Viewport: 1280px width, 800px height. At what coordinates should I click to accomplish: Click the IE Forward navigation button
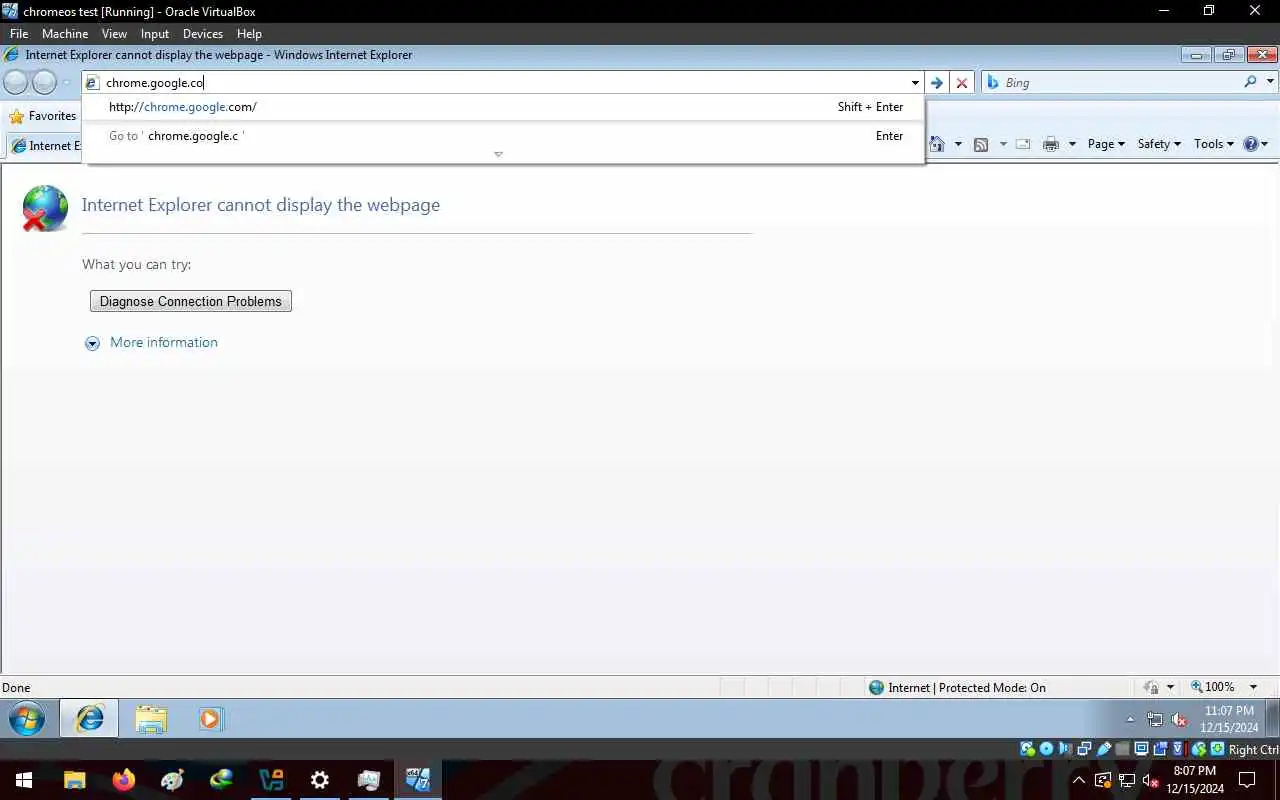pos(44,83)
